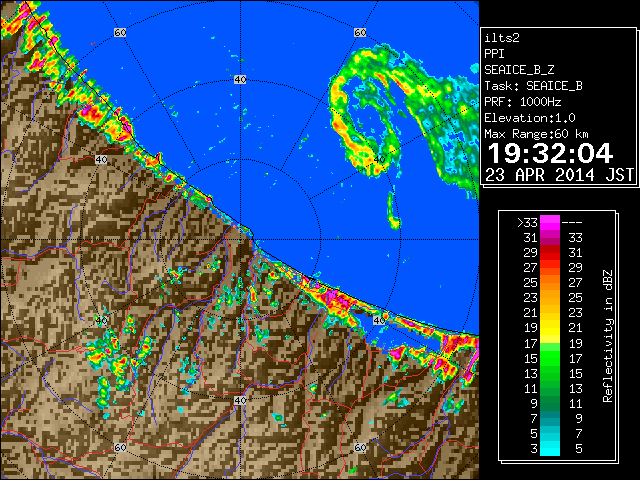
Task: Pick the red 29–31 dBZ legend swatch
Action: tap(550, 253)
